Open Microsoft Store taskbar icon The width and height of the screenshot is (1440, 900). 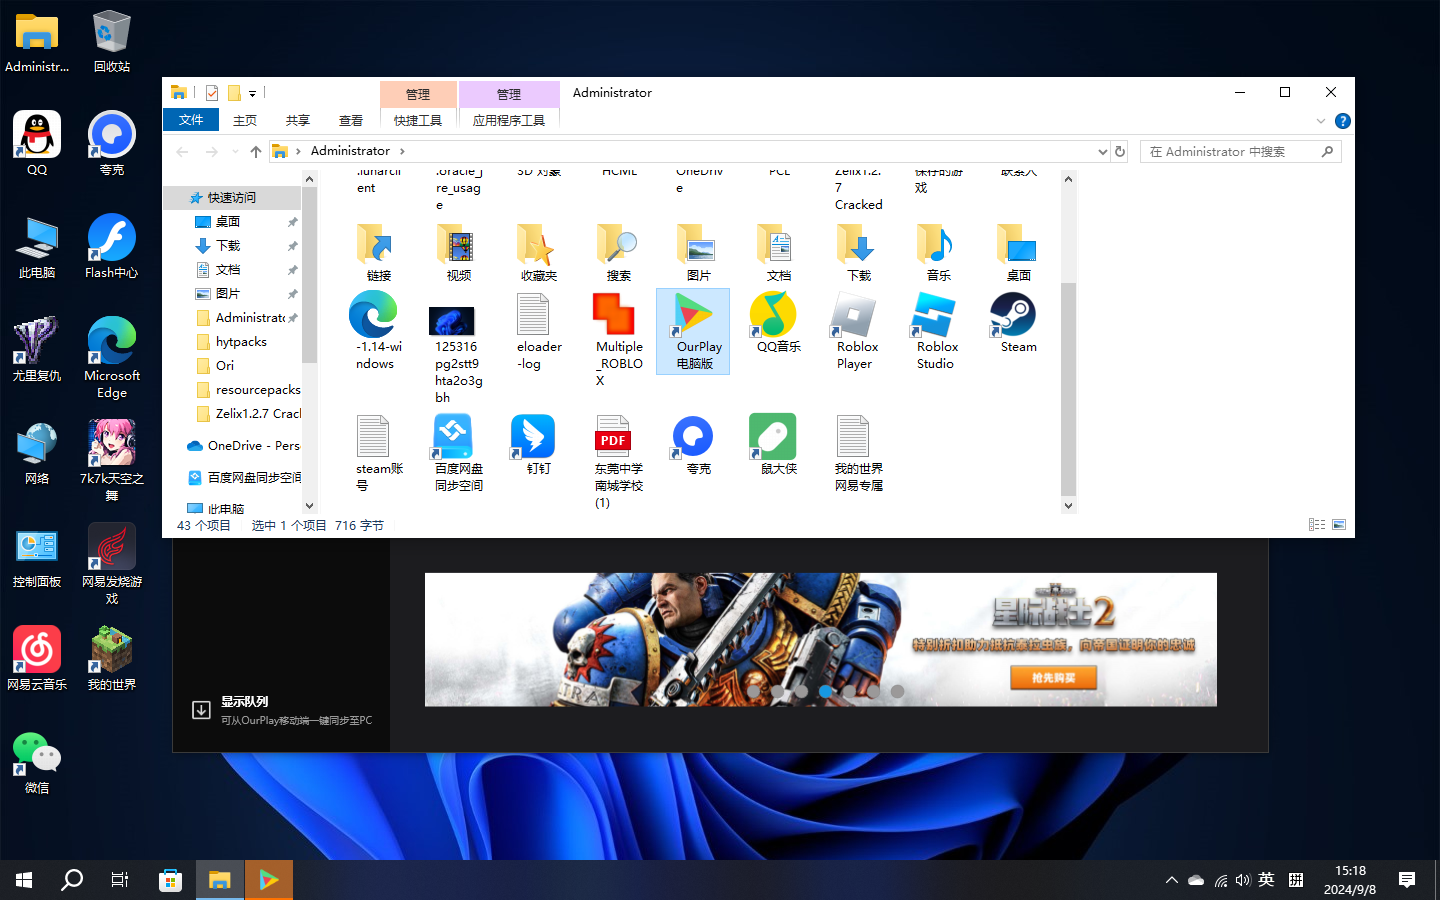[x=170, y=880]
